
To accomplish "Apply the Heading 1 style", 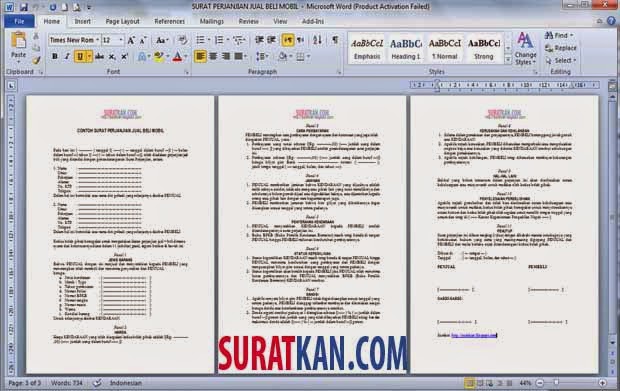I will coord(406,48).
